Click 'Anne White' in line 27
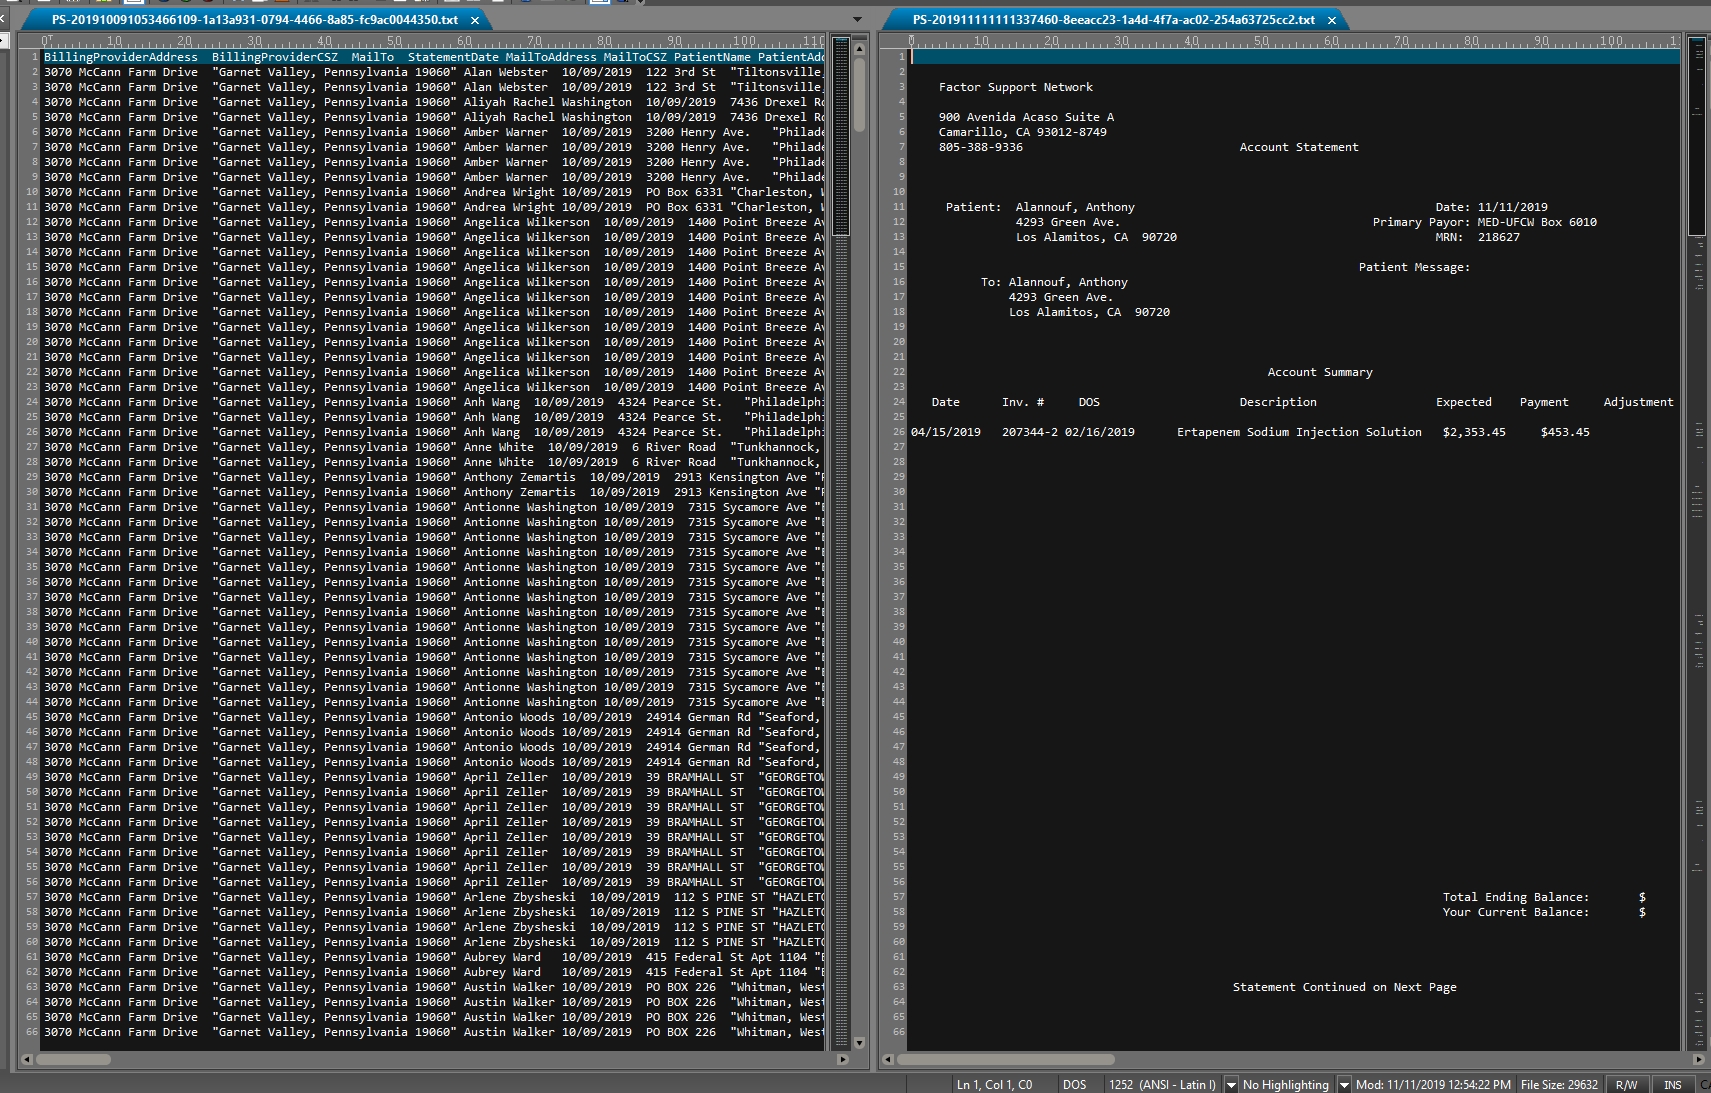 [499, 447]
